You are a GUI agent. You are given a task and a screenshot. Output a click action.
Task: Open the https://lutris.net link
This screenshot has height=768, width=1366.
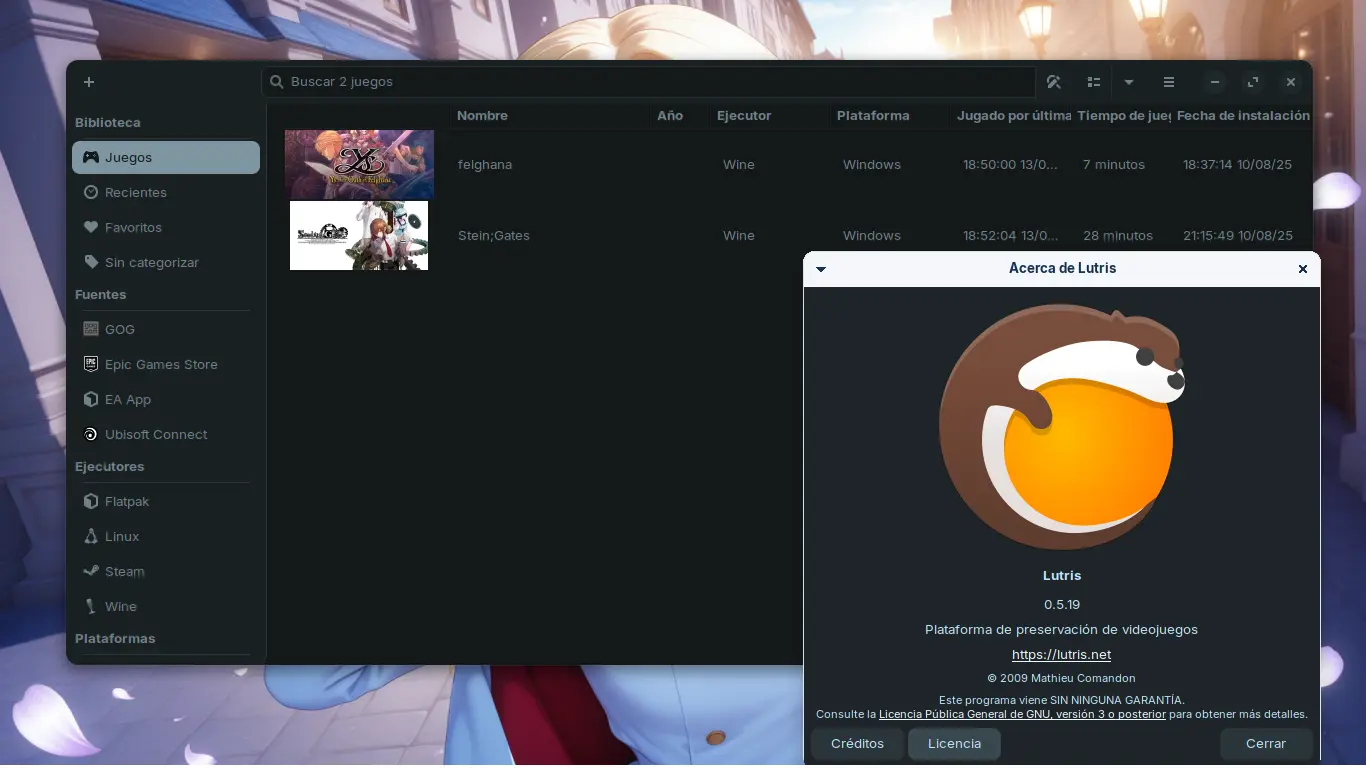1061,655
